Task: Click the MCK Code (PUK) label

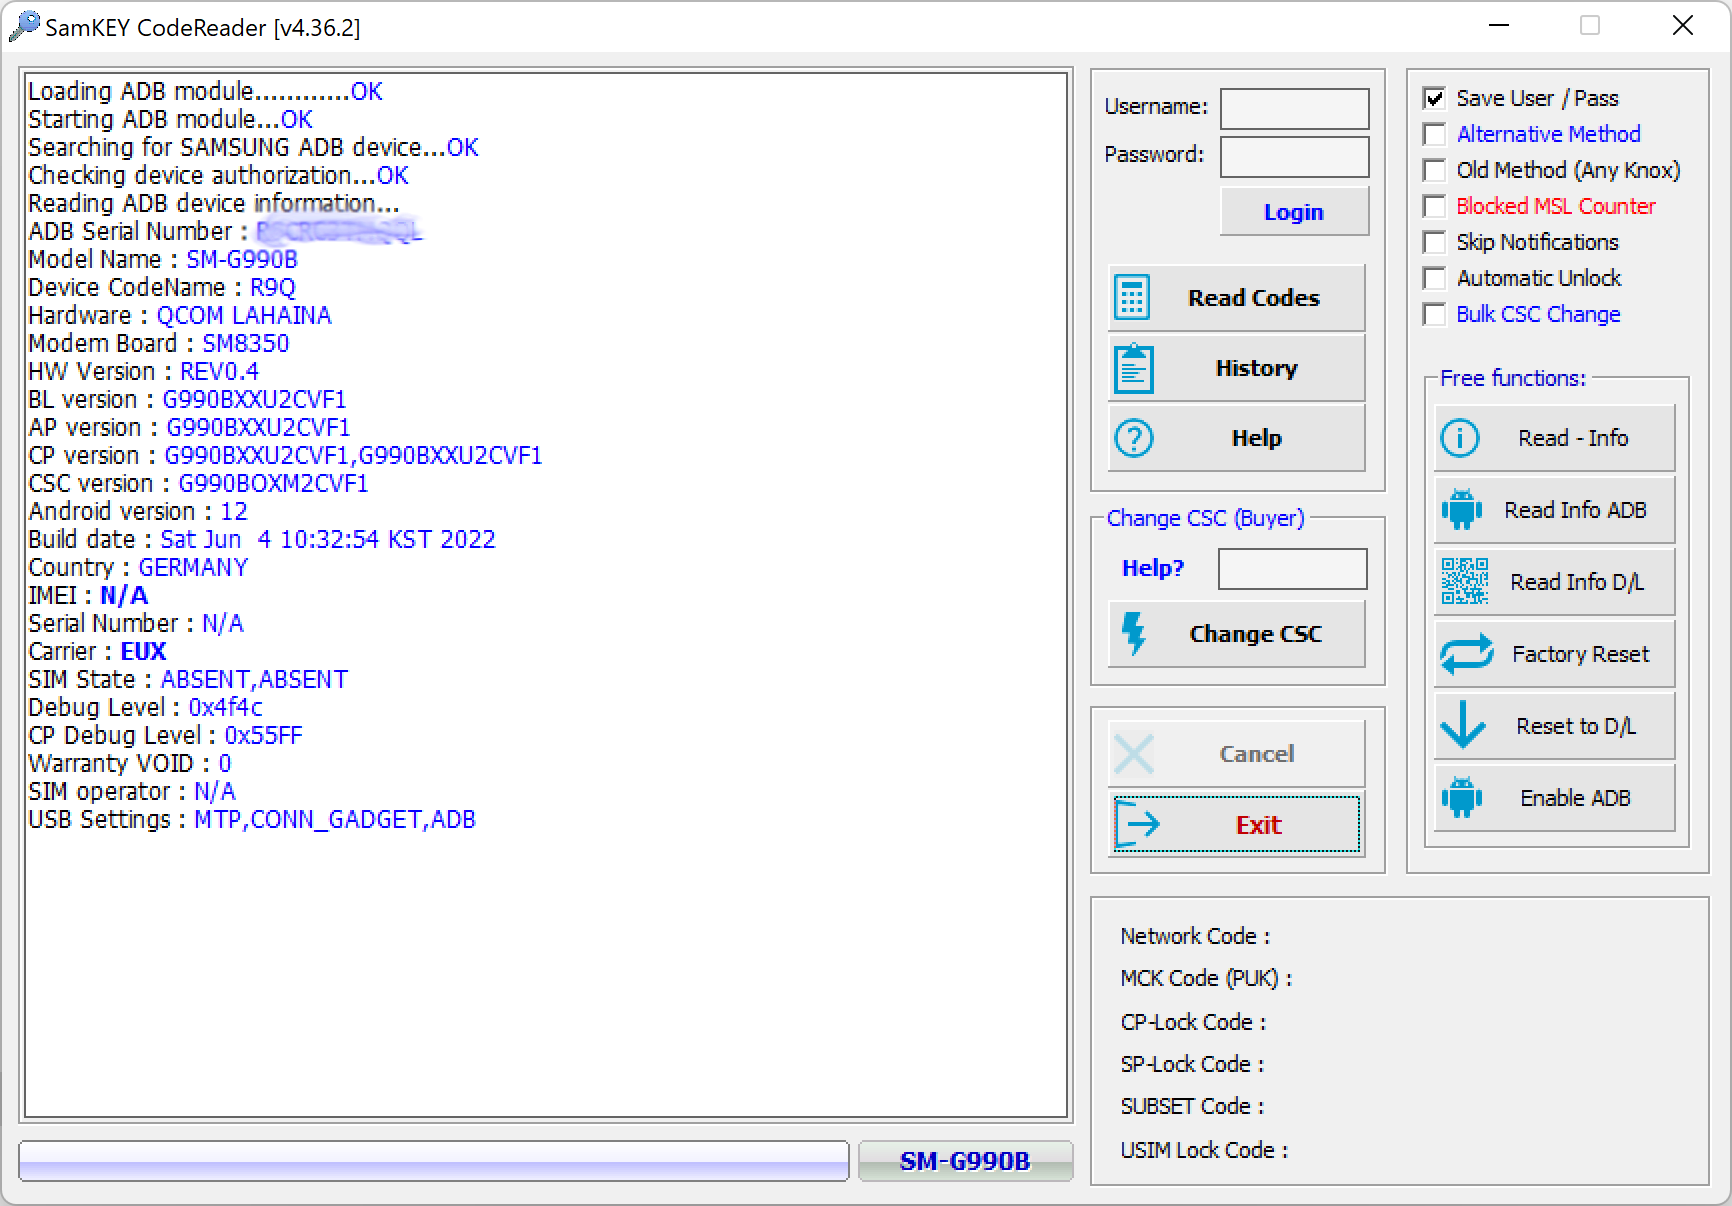Action: 1206,978
